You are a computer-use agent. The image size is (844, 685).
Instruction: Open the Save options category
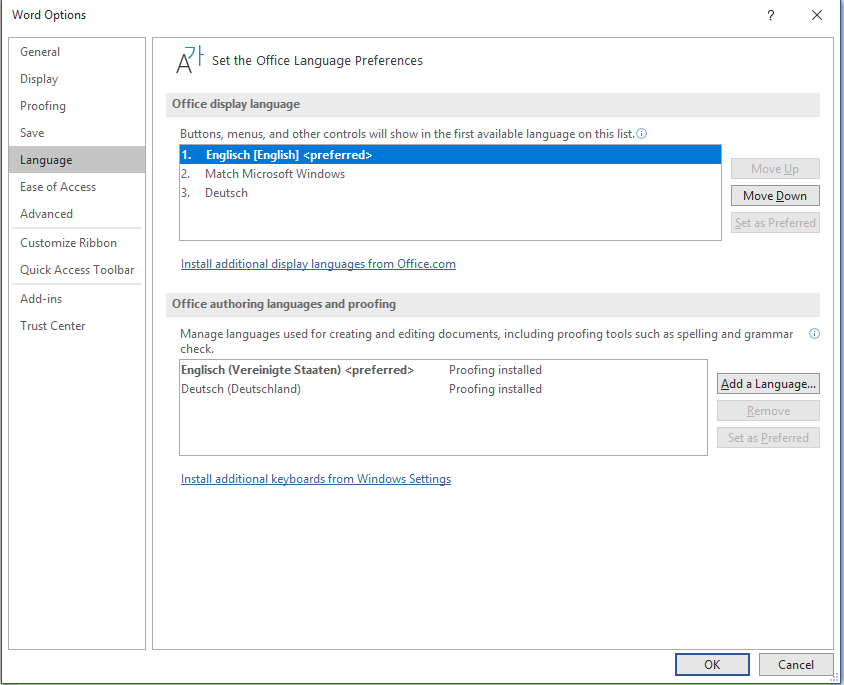tap(77, 132)
